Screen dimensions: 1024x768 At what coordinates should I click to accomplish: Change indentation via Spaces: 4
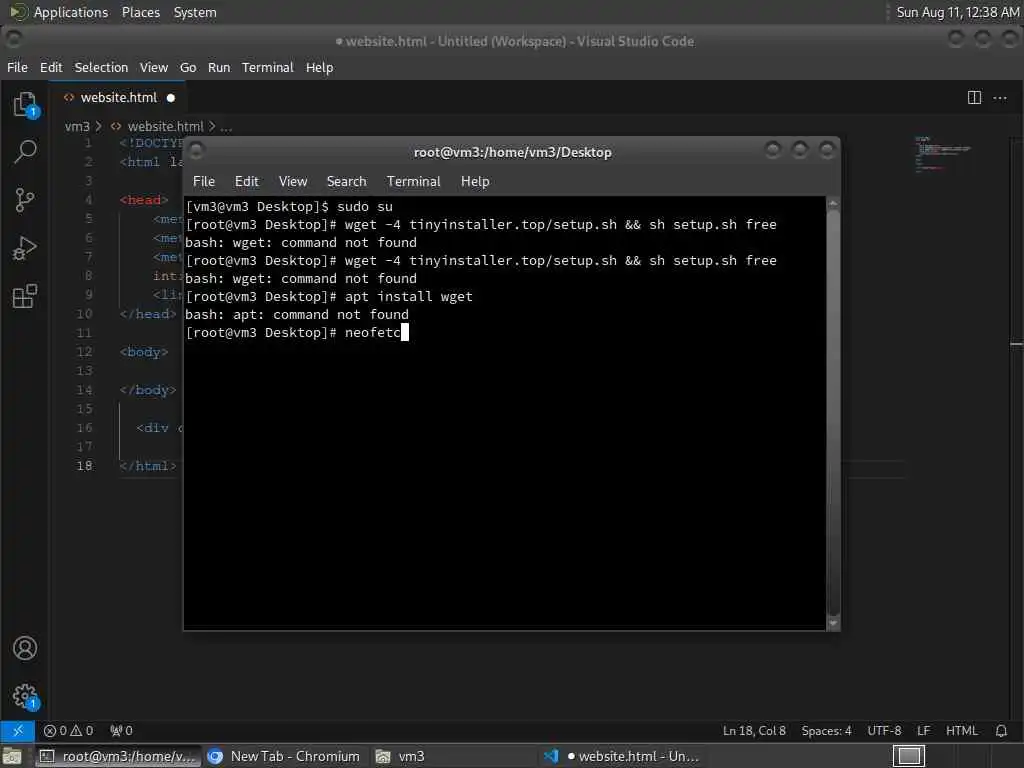[x=826, y=730]
